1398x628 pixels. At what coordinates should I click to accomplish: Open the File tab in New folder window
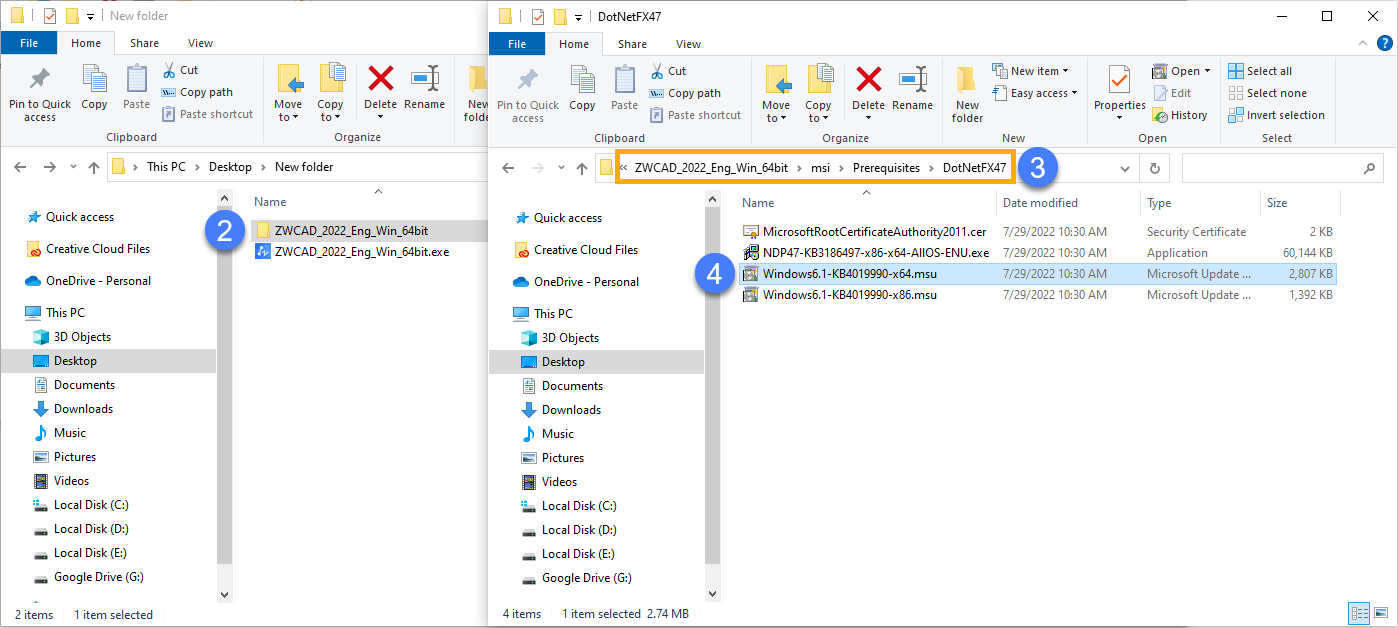(x=29, y=43)
